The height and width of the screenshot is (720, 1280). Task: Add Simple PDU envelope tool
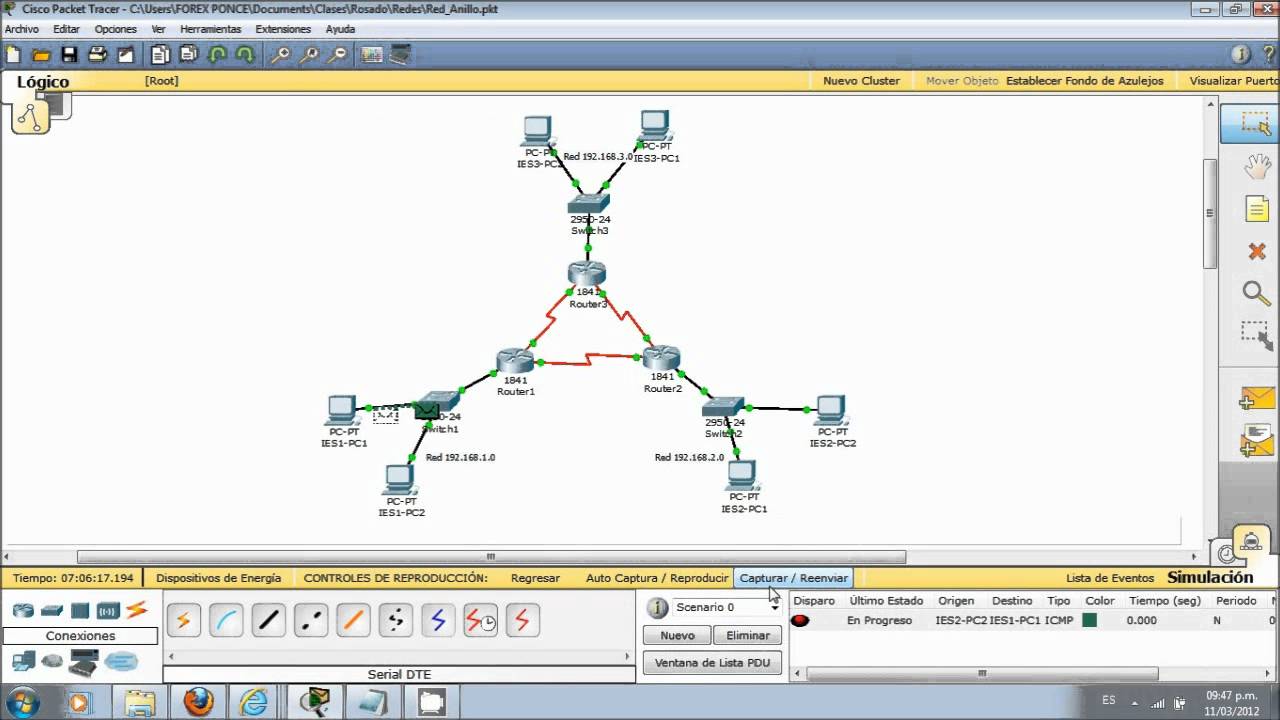pyautogui.click(x=1256, y=397)
